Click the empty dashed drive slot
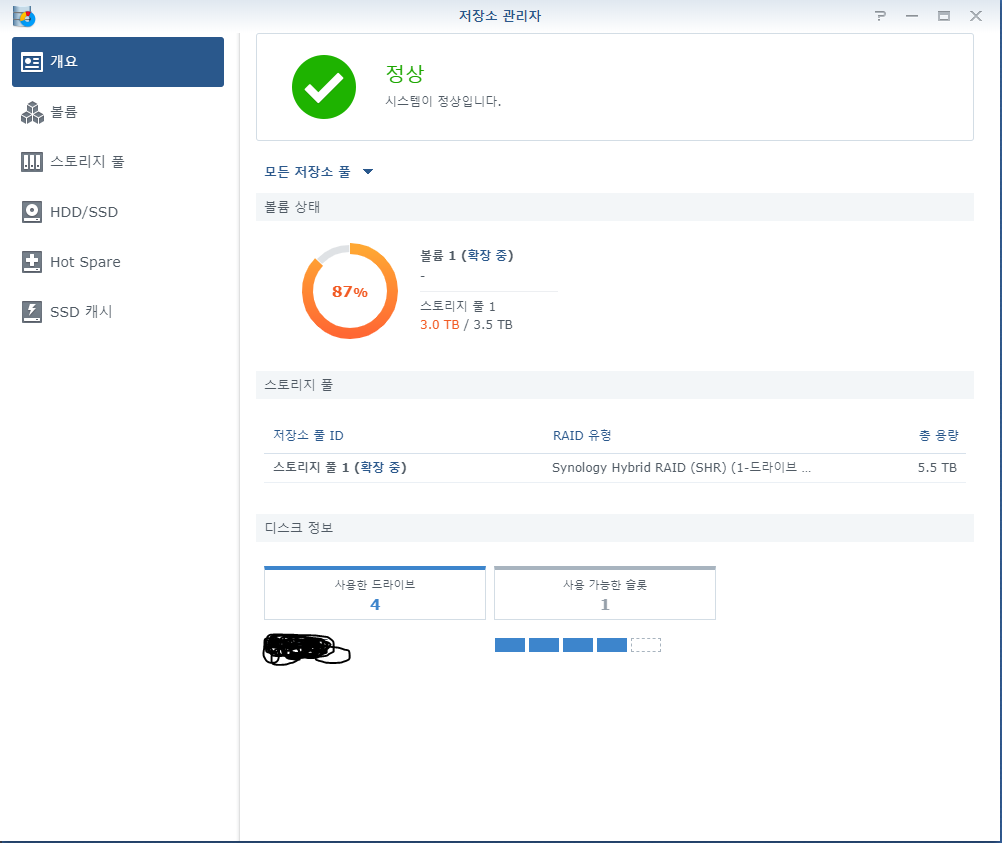The width and height of the screenshot is (1002, 843). 646,645
